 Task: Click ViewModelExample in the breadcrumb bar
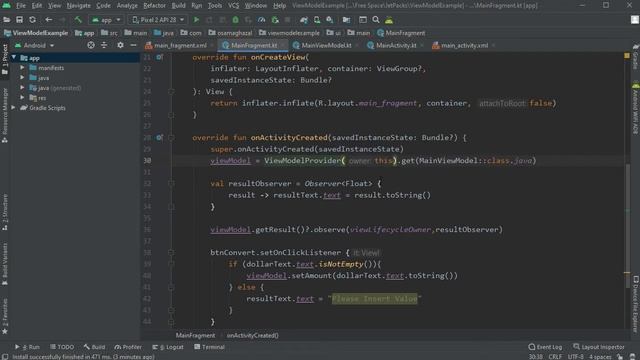[36, 33]
